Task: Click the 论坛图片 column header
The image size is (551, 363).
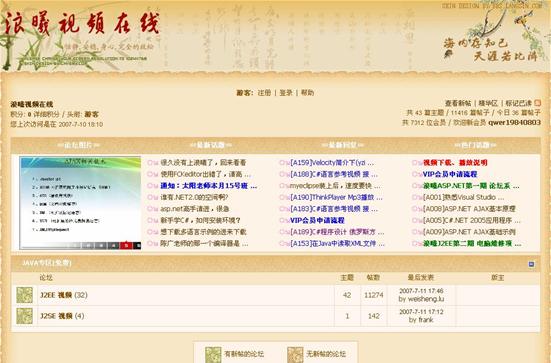Action: click(78, 145)
